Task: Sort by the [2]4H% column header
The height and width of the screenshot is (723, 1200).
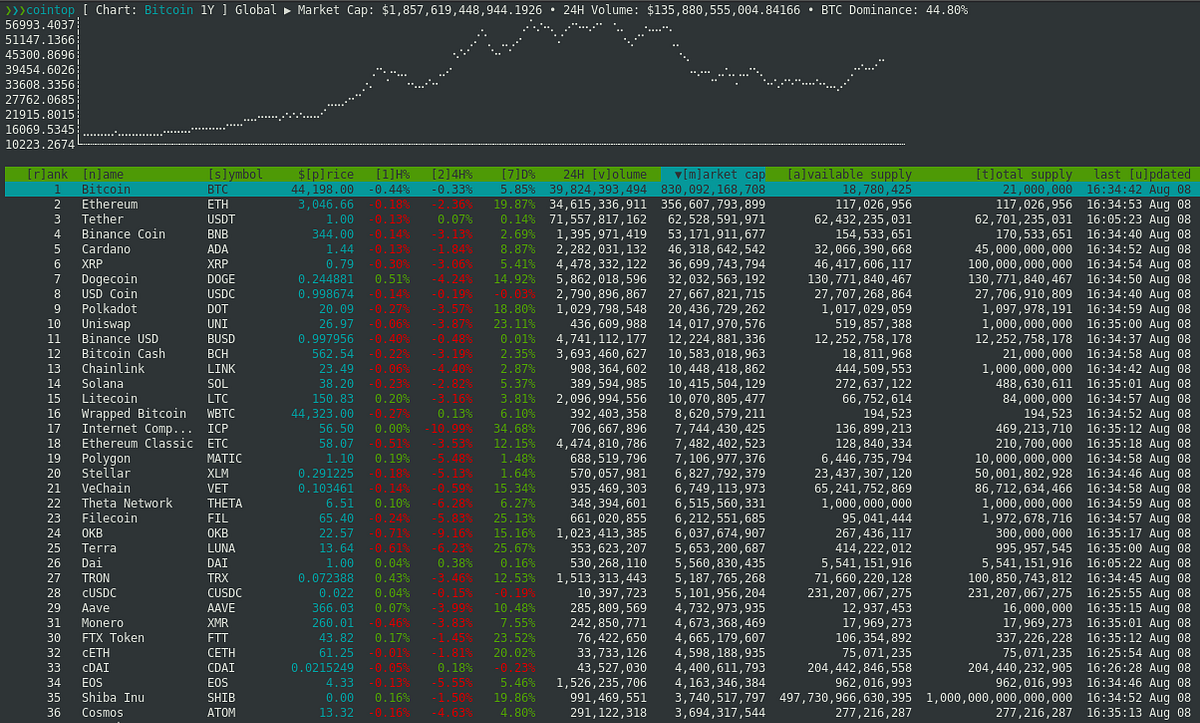Action: [x=452, y=174]
